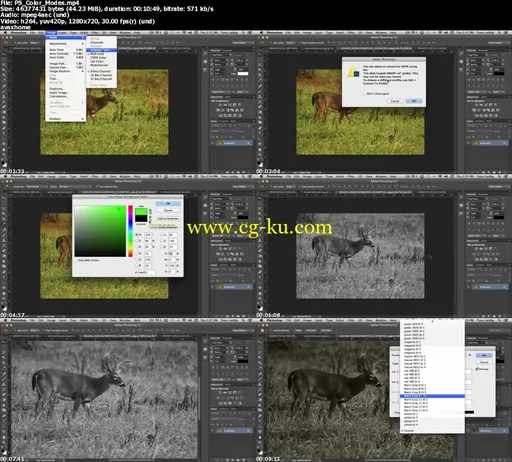
Task: Click Cancel in the CMYK conversion warning dialog
Action: point(395,101)
